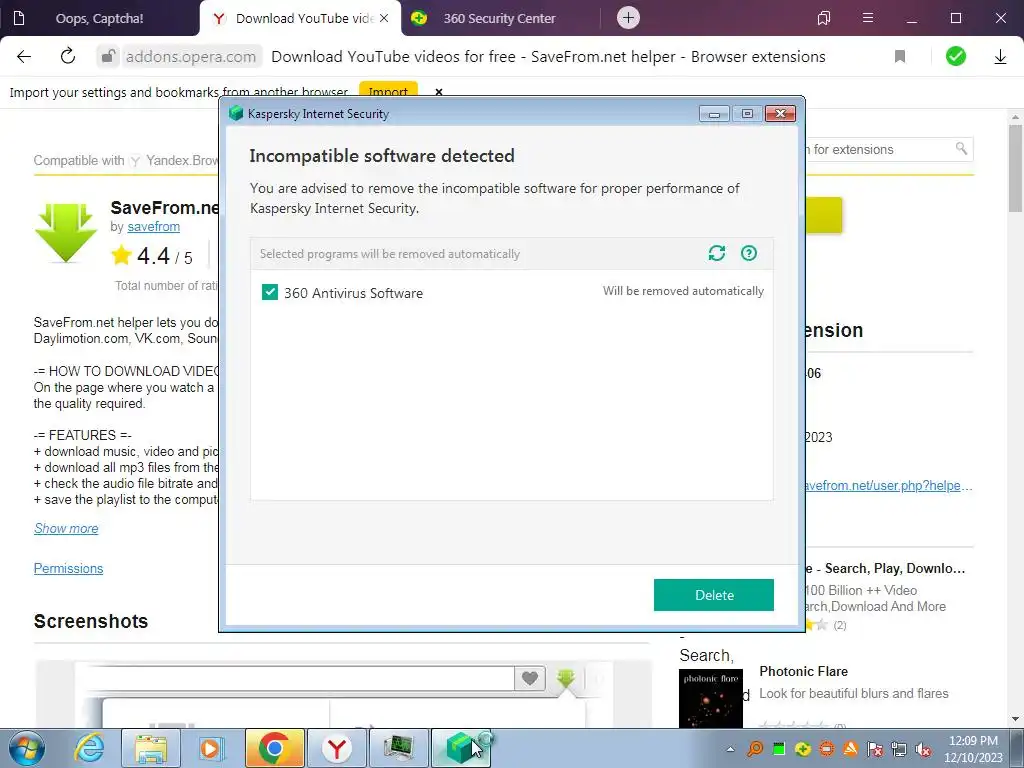The height and width of the screenshot is (768, 1024).
Task: Click the Screenshots heading
Action: tap(91, 621)
